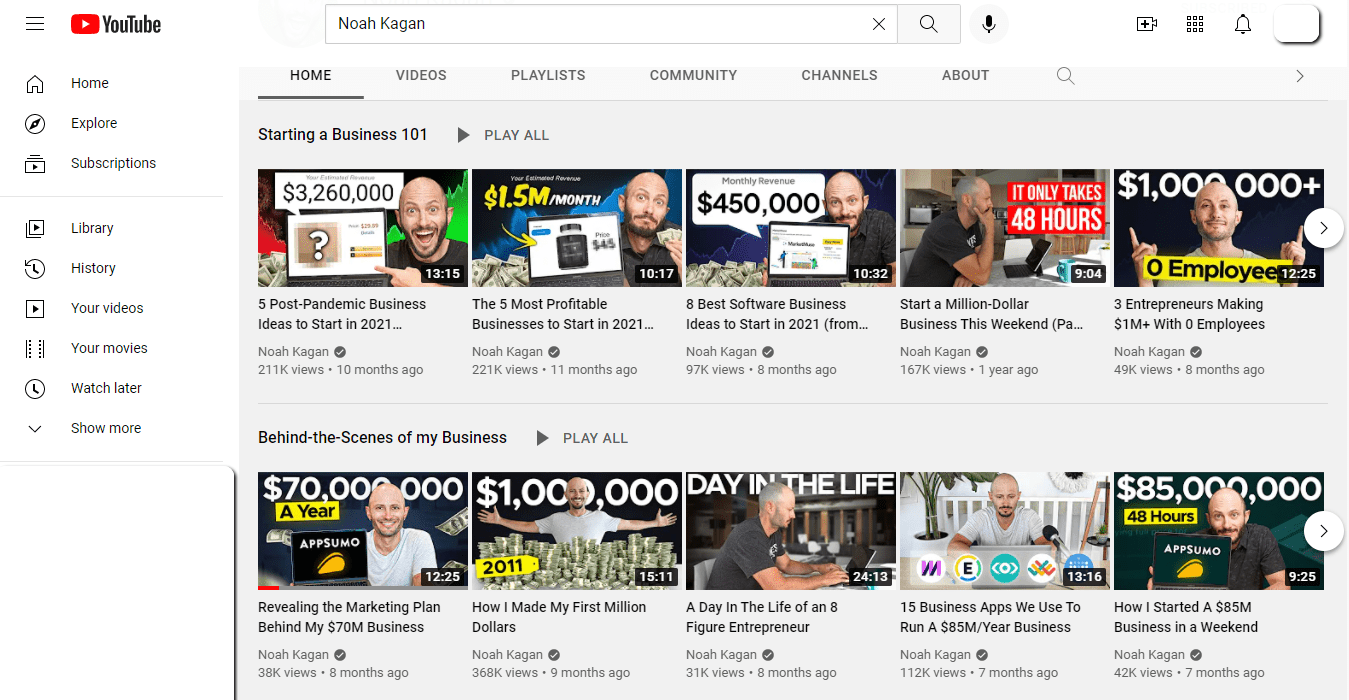Open title How I Made My First Million Dollars

[559, 617]
